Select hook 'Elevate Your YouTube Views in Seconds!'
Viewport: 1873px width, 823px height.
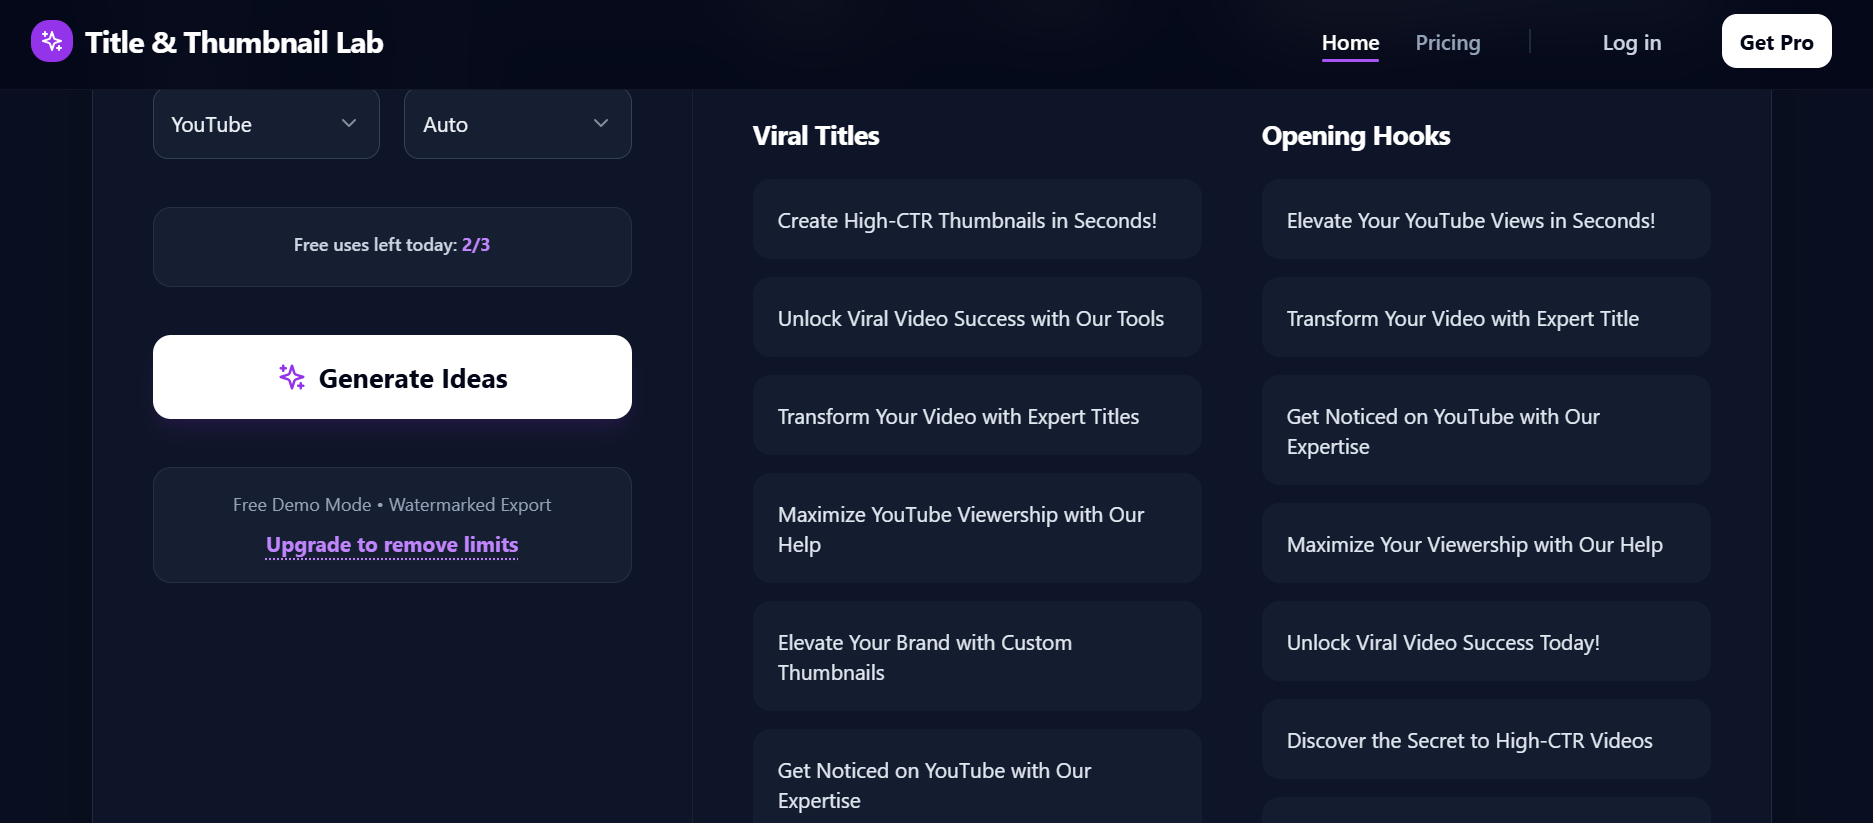pyautogui.click(x=1486, y=220)
